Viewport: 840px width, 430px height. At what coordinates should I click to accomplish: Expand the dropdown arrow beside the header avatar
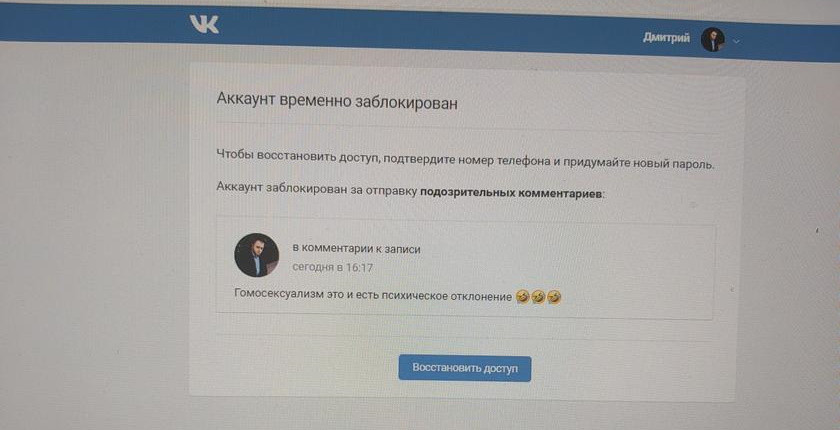click(736, 41)
